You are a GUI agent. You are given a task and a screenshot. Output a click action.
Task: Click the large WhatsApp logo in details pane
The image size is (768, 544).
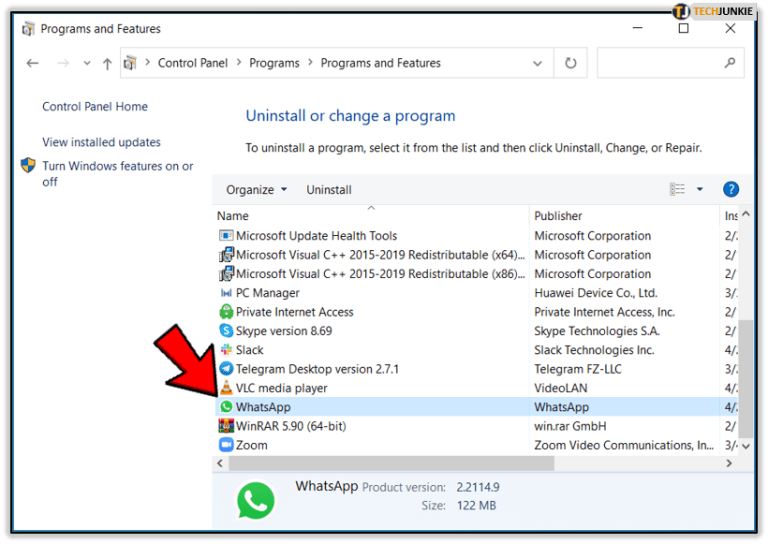pyautogui.click(x=256, y=500)
